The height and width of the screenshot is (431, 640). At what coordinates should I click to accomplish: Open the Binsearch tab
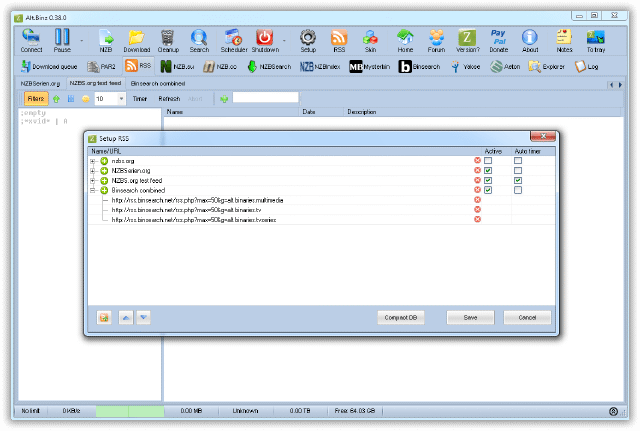coord(420,67)
